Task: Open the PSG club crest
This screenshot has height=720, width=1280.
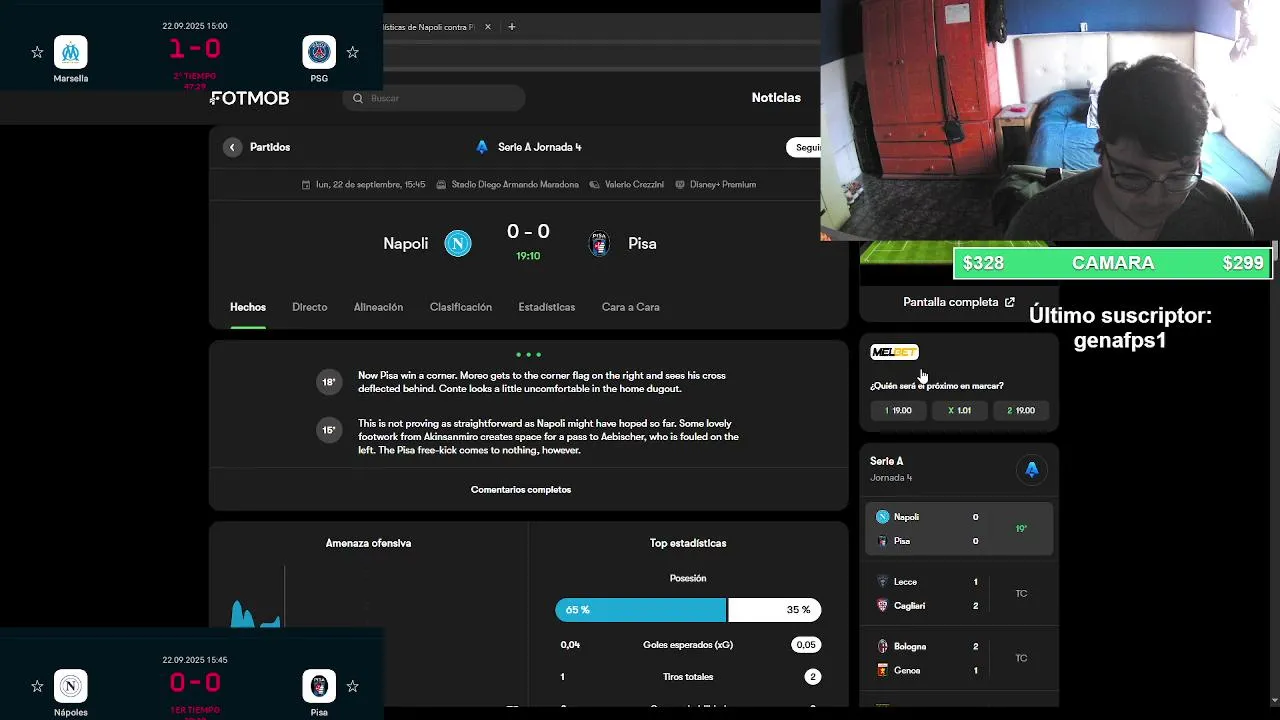Action: pos(319,52)
